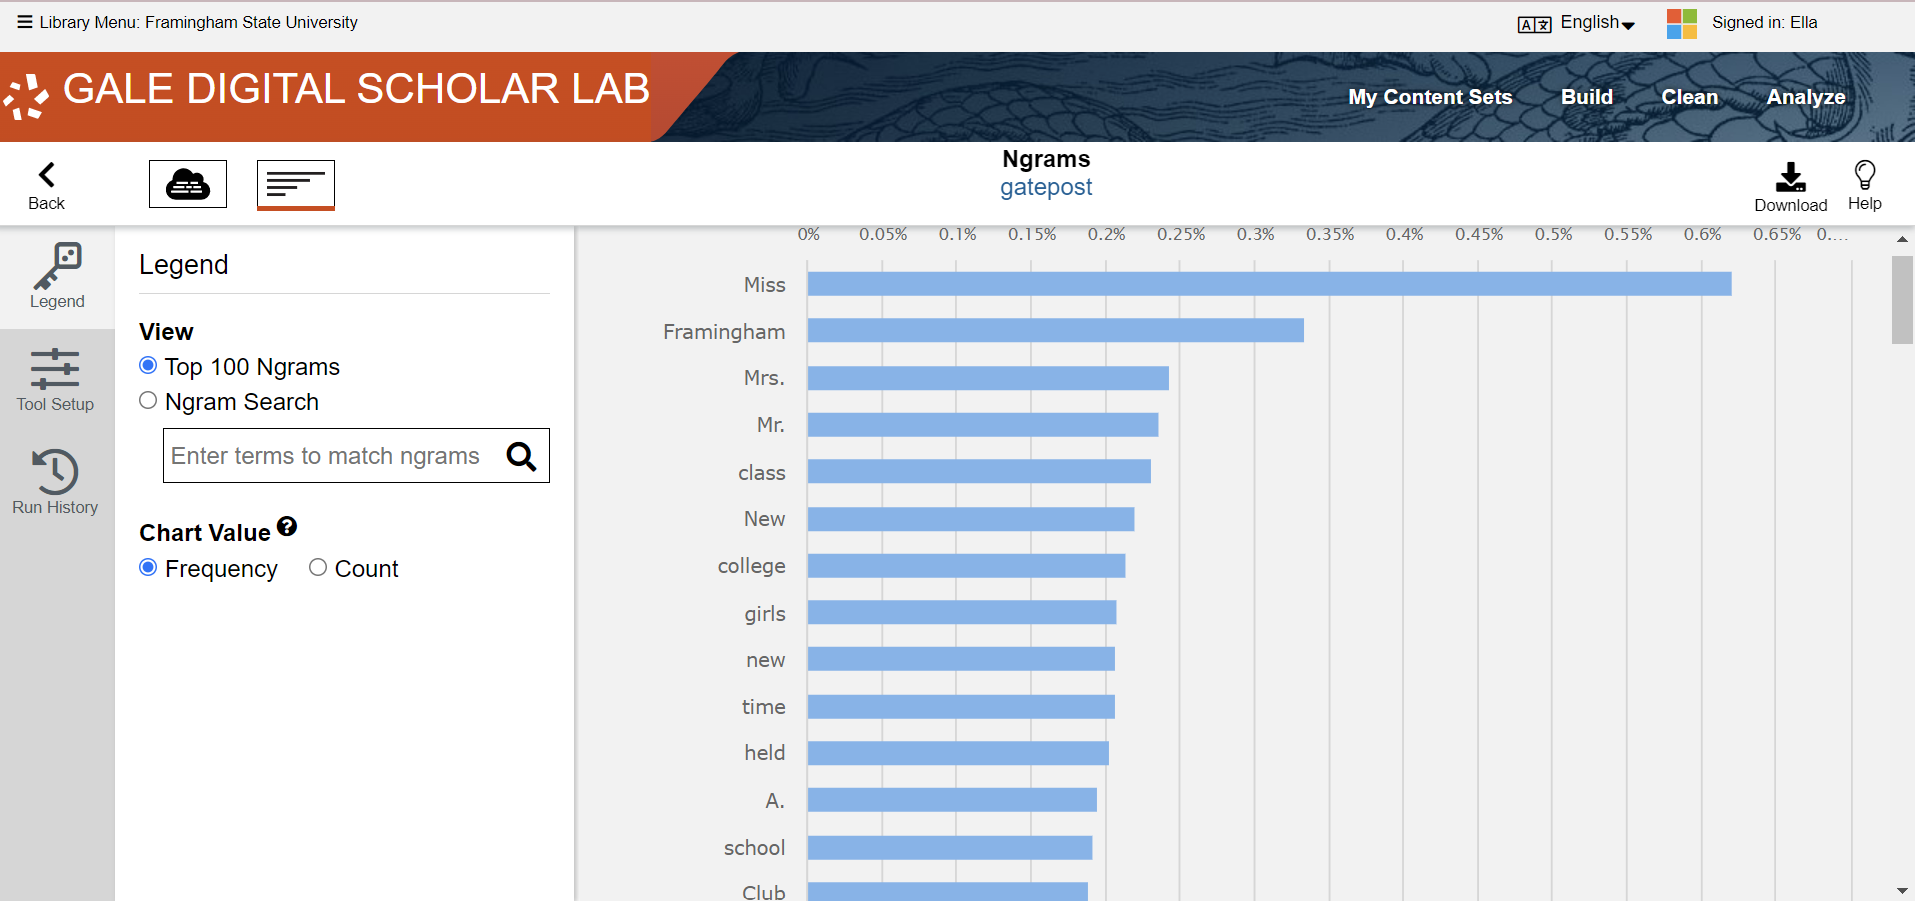Open the Legend panel key icon
Screen dimensions: 1915x901
coord(57,266)
